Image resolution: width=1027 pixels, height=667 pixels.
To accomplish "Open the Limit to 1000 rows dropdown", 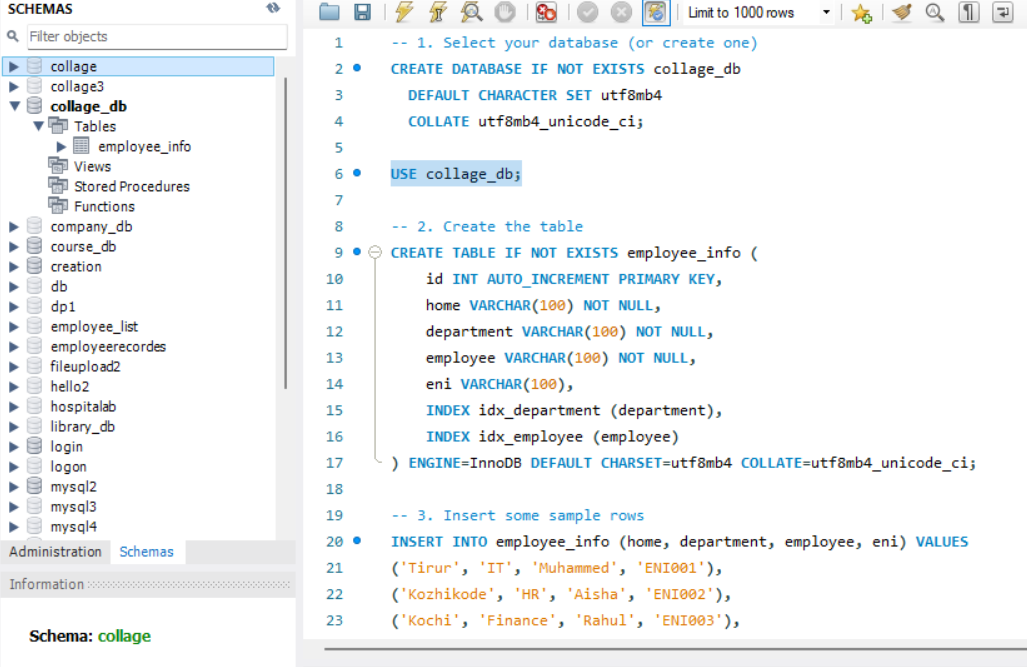I will [x=826, y=12].
